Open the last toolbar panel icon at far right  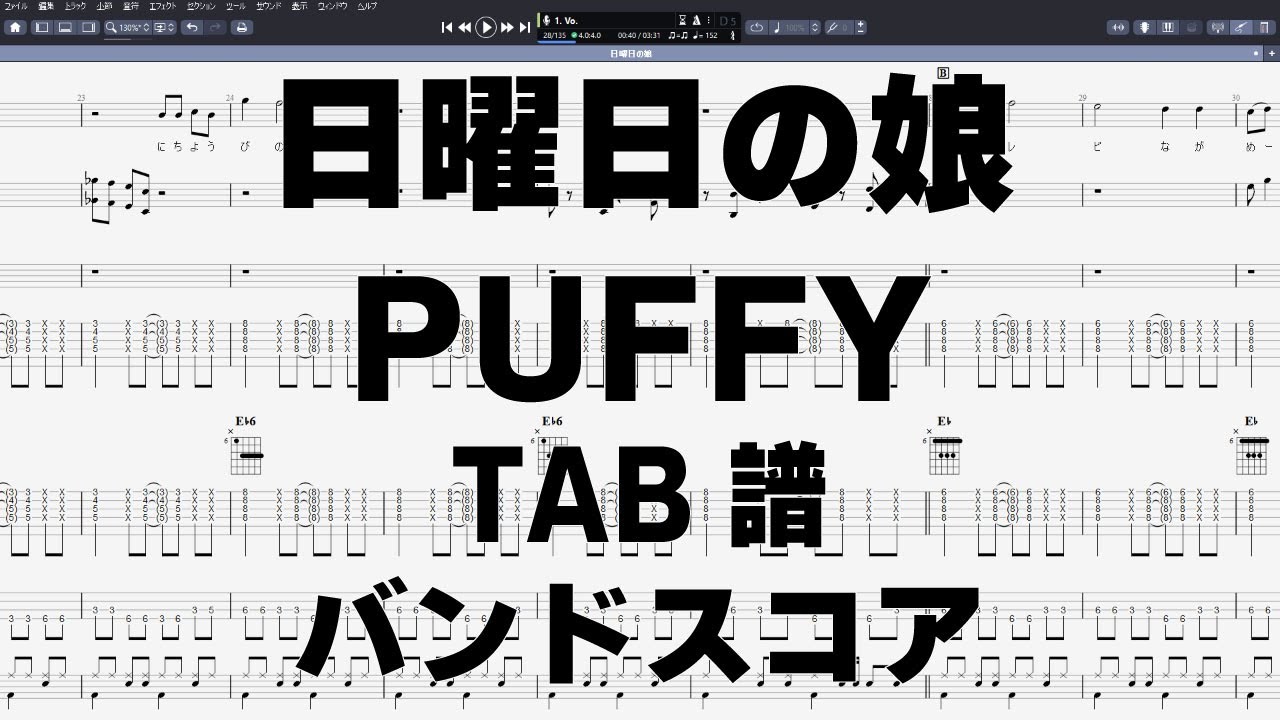1263,27
